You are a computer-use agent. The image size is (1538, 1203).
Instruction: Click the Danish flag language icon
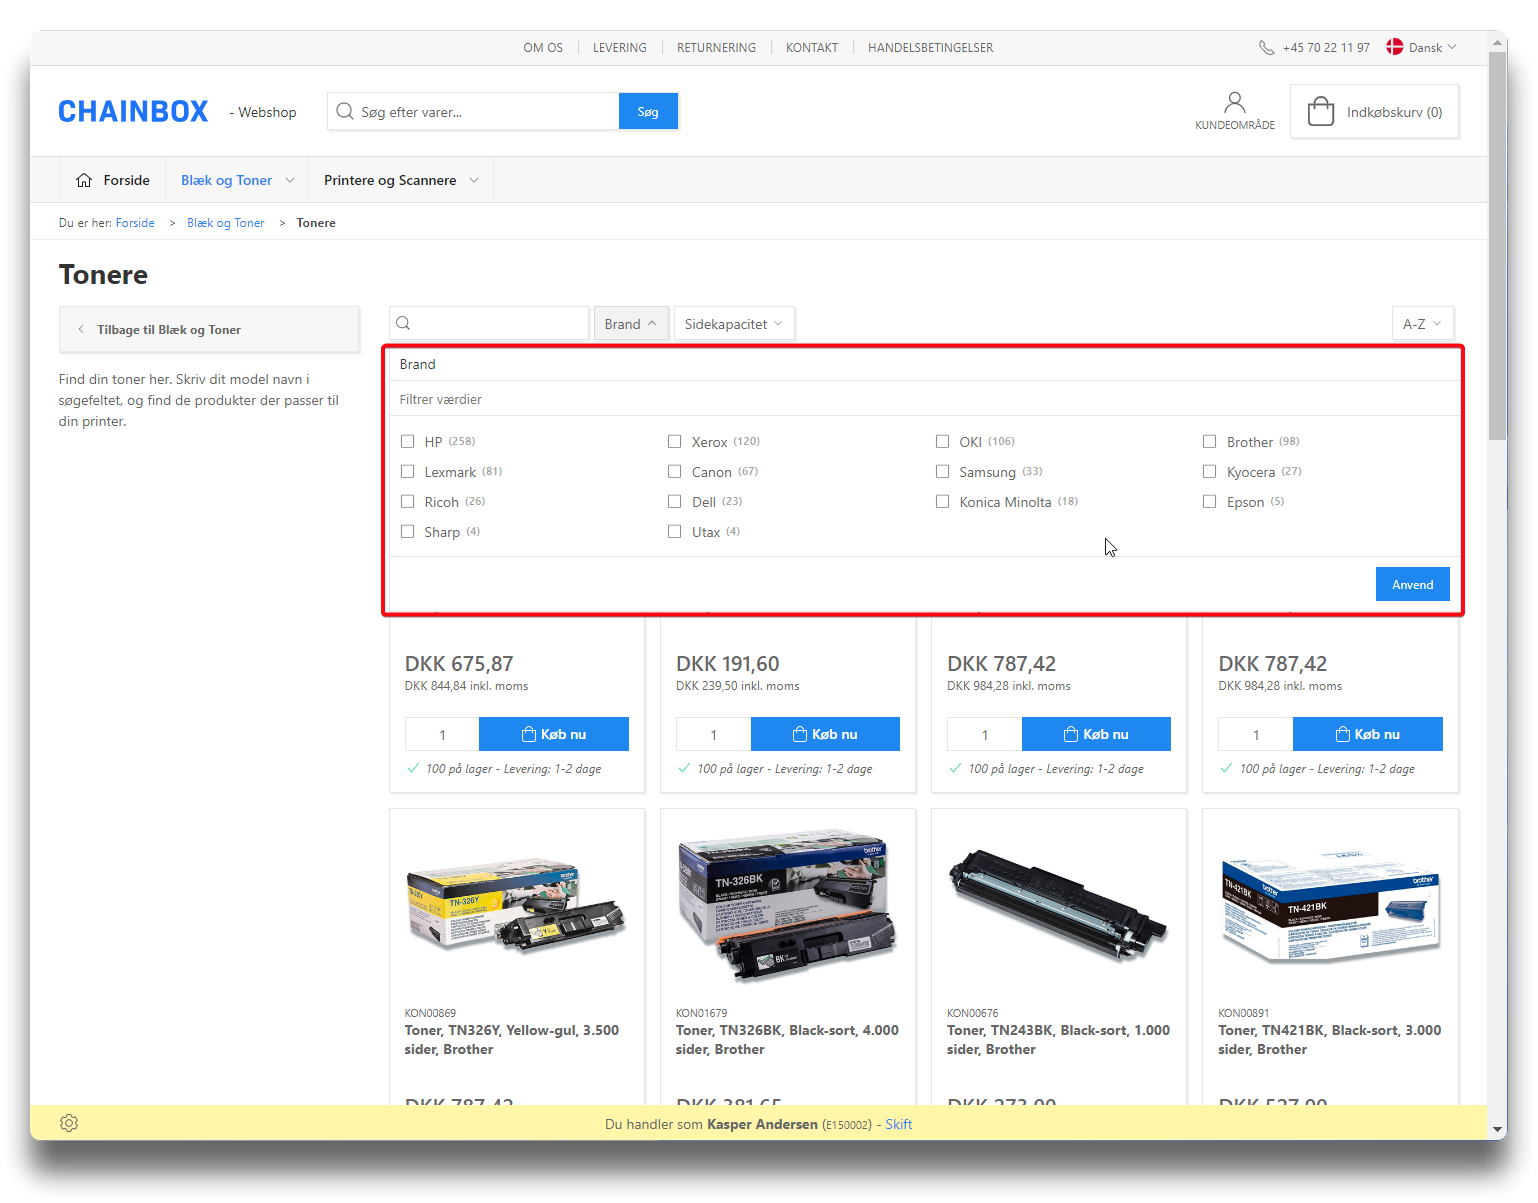pos(1395,47)
